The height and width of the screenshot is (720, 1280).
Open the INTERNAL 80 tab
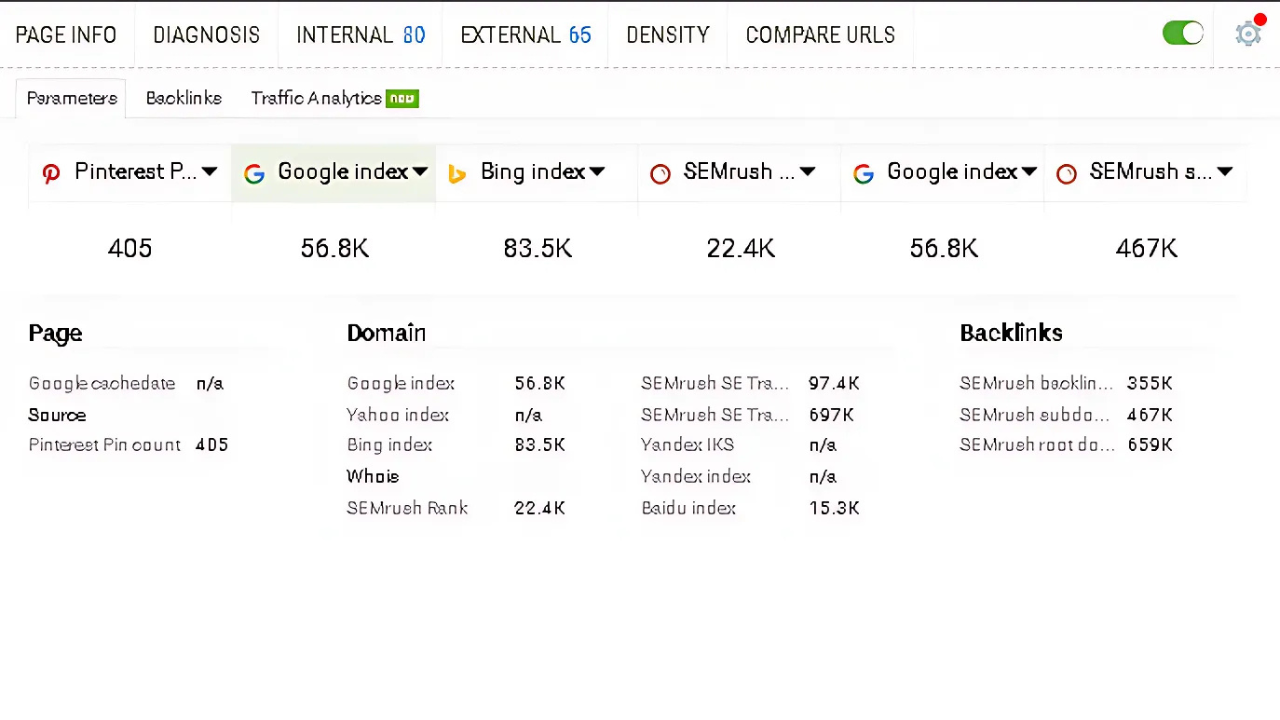coord(361,35)
